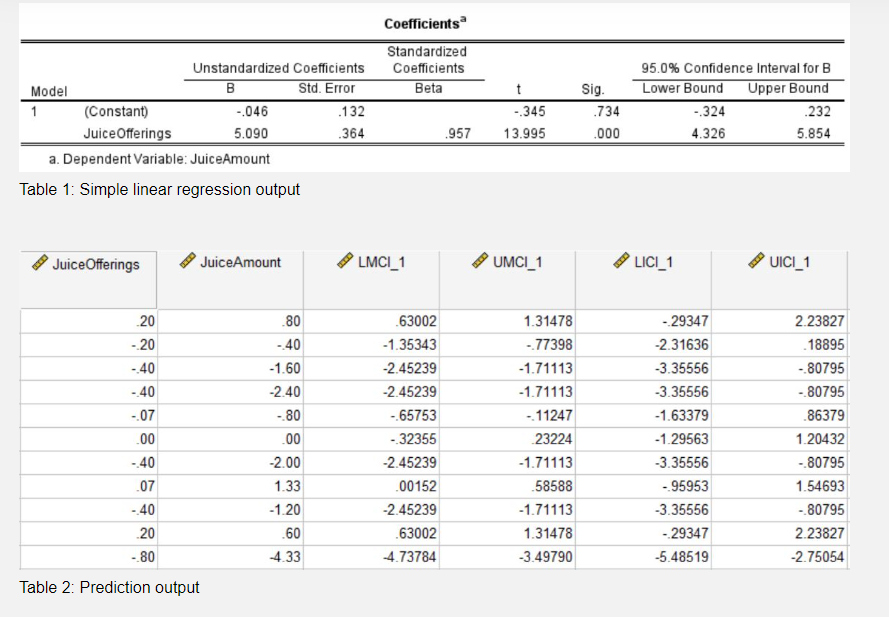This screenshot has height=617, width=889.
Task: Click the Std. Error column label
Action: coord(327,88)
